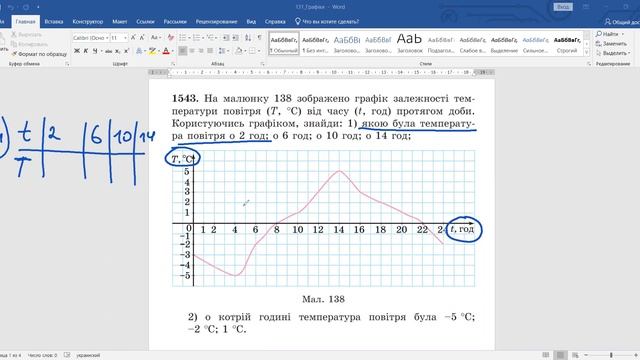The height and width of the screenshot is (360, 640).
Task: Apply the Строгий style
Action: (567, 44)
